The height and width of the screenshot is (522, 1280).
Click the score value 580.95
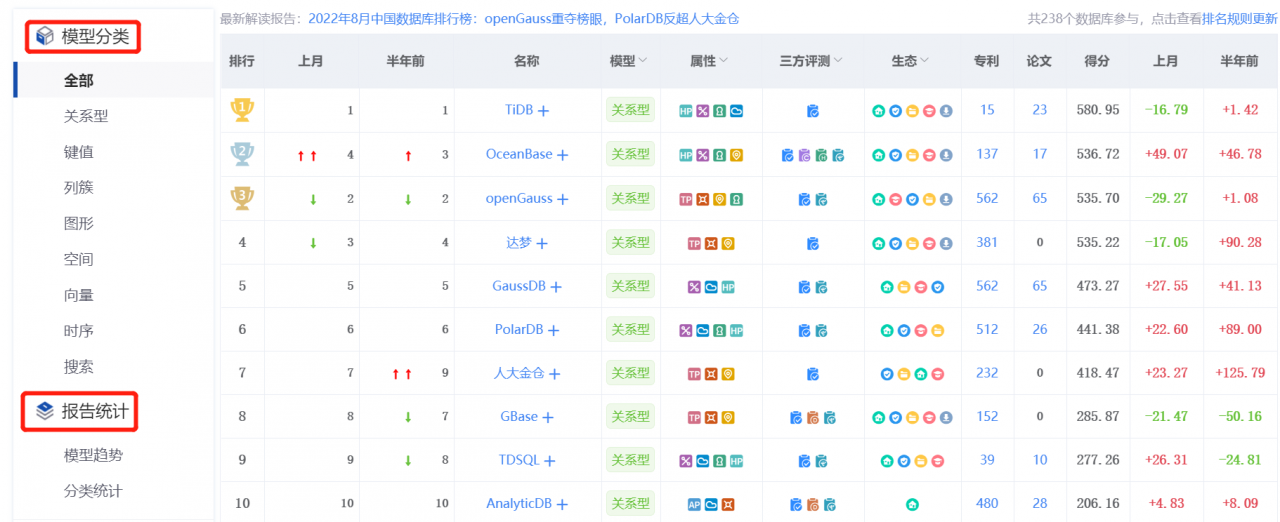(1098, 110)
